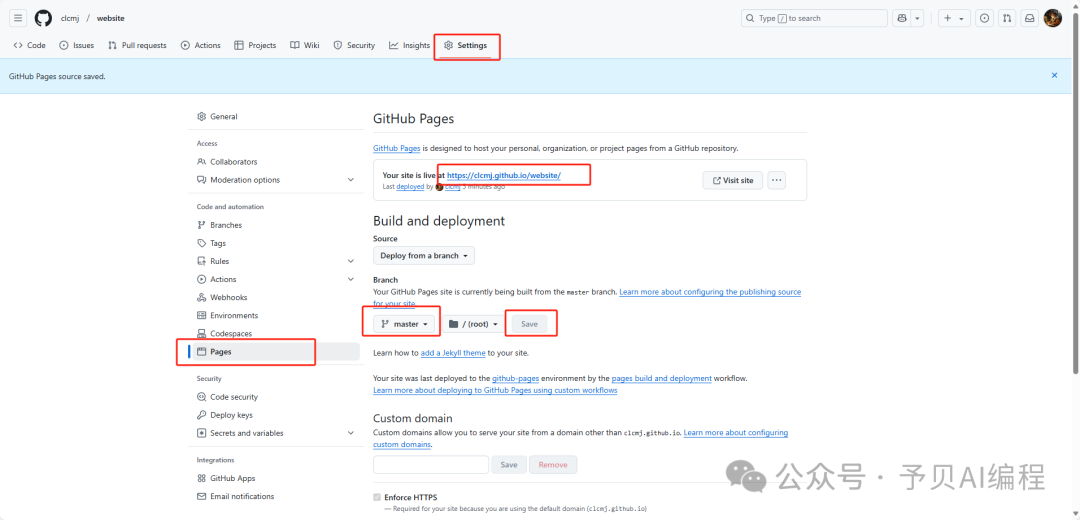This screenshot has width=1080, height=520.
Task: Switch to the Security tab
Action: (354, 45)
